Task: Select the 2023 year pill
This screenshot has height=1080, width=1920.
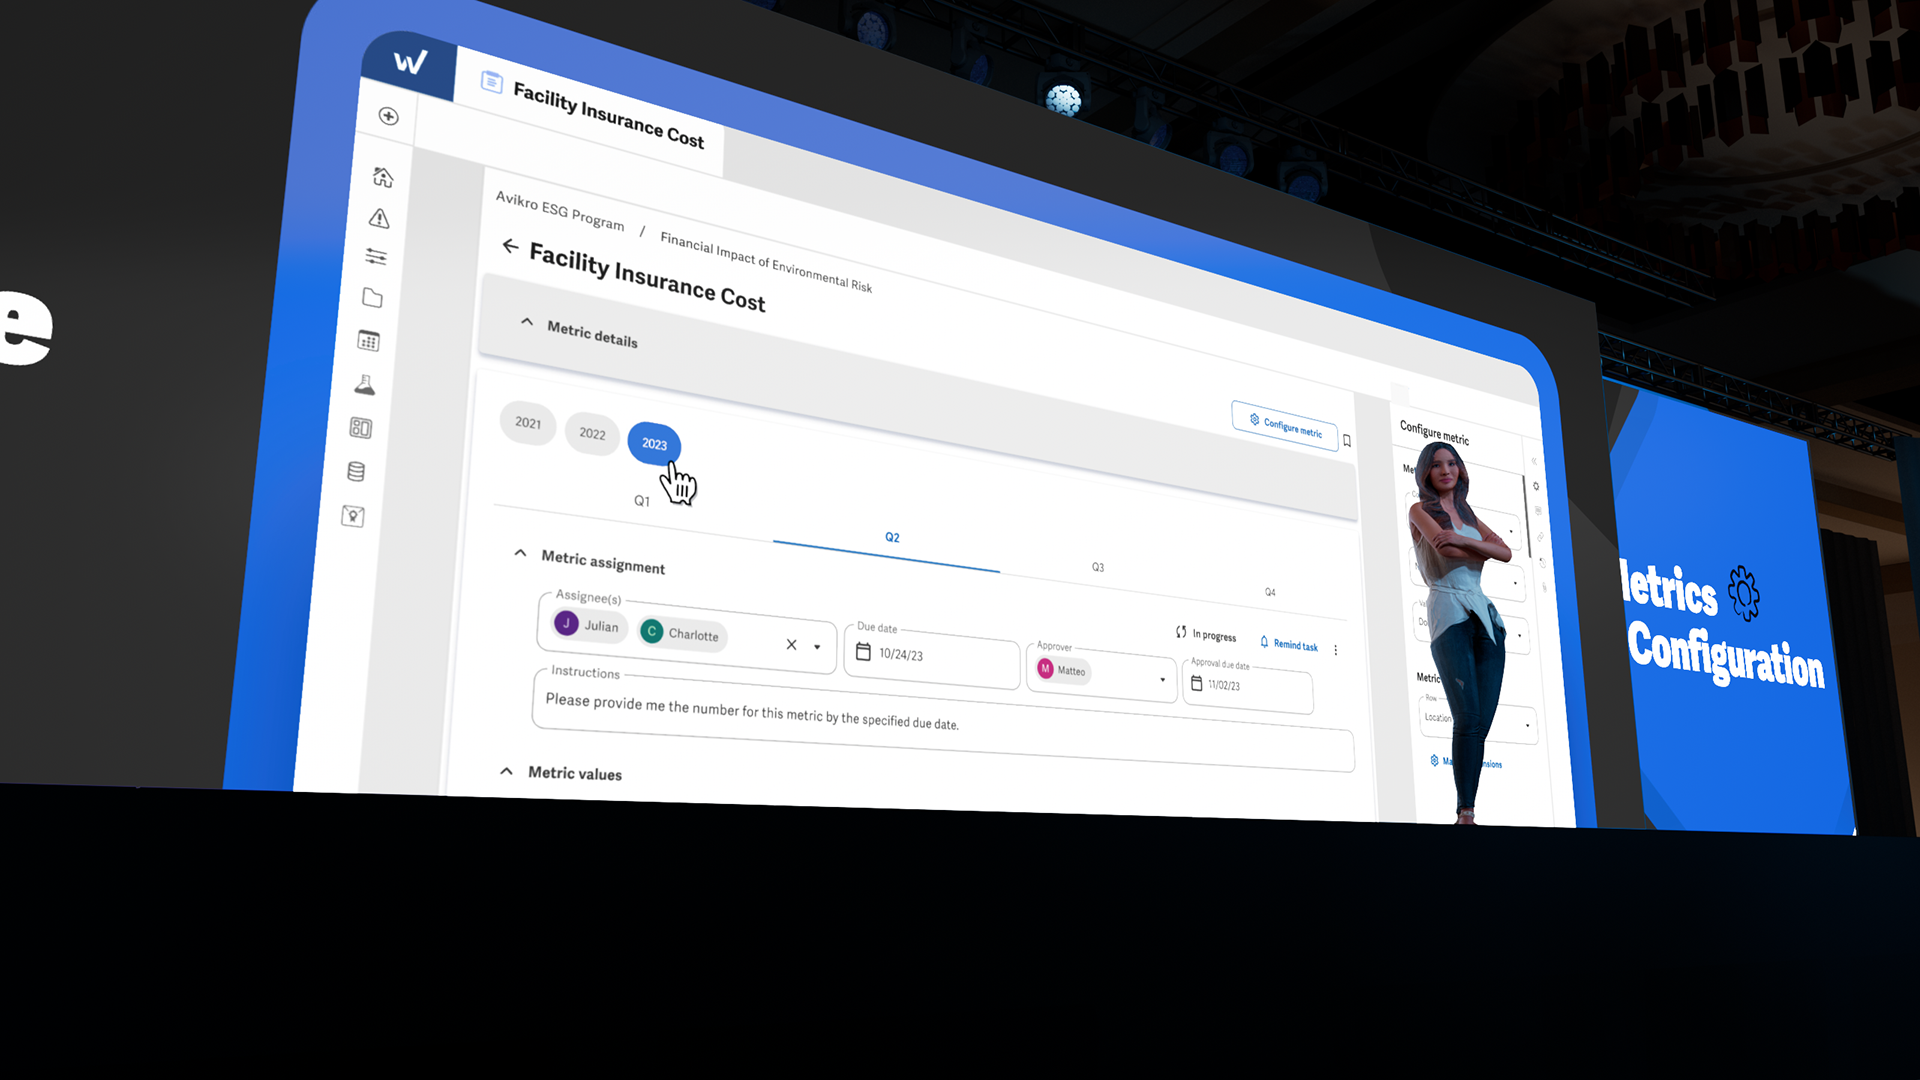Action: click(x=654, y=444)
